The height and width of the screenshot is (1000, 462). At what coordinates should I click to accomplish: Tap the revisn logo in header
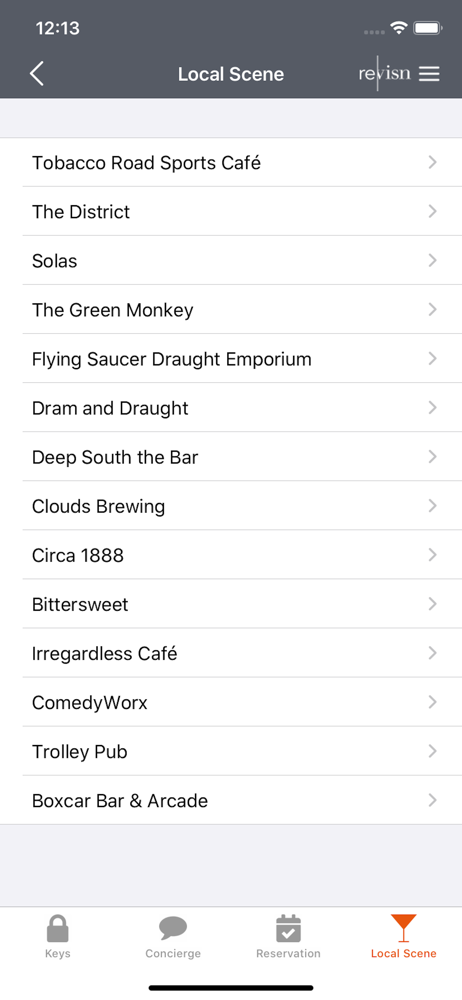384,73
